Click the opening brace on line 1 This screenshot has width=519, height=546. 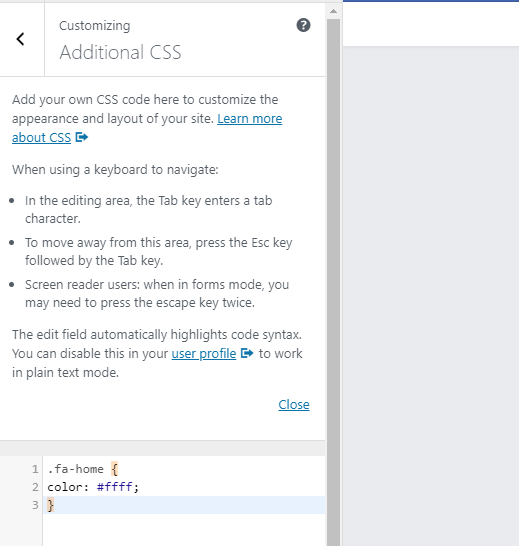coord(115,469)
